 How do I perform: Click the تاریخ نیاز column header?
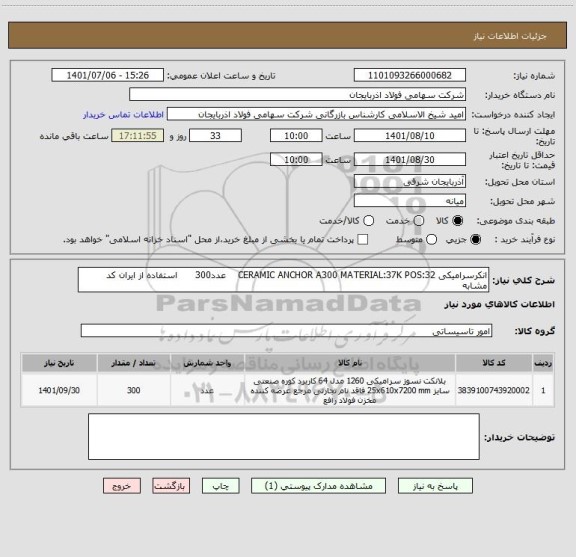pyautogui.click(x=59, y=363)
